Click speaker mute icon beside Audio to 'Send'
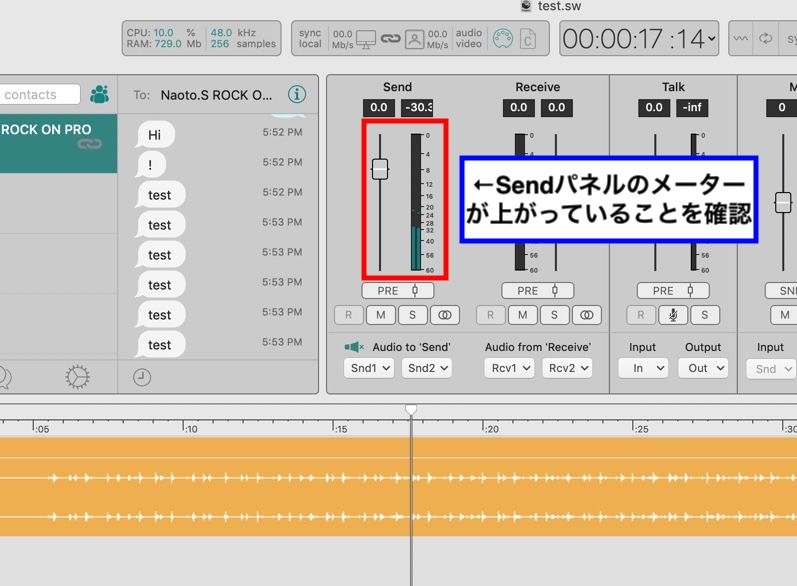The height and width of the screenshot is (586, 797). point(354,347)
